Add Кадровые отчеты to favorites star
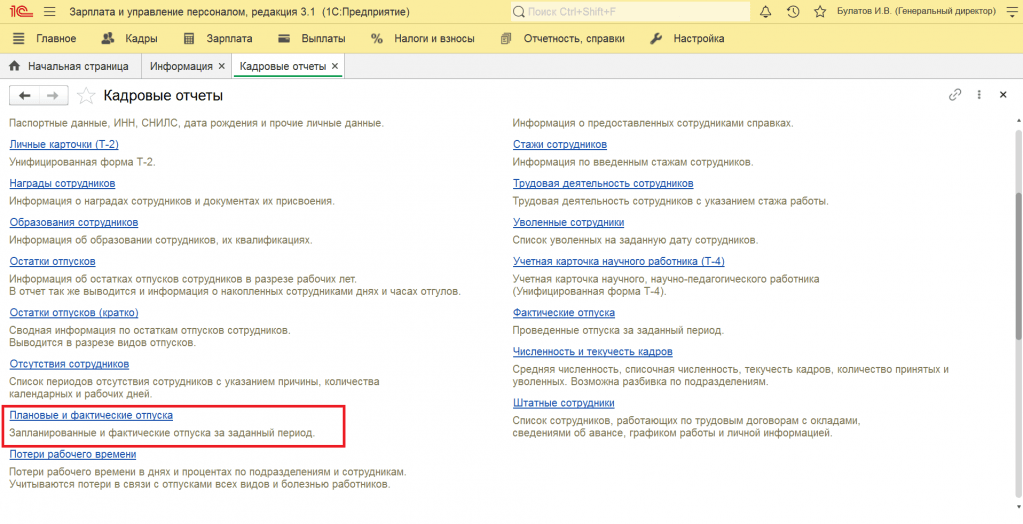Viewport: 1023px width, 524px height. tap(87, 96)
